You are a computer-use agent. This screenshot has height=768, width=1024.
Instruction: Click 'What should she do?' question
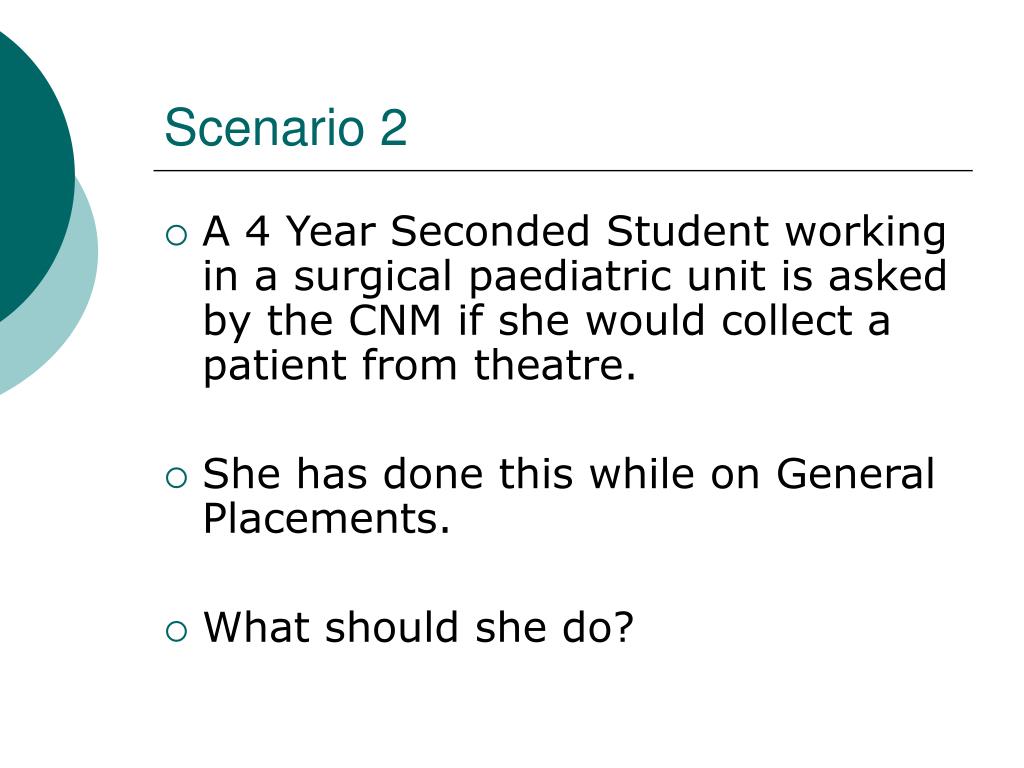click(419, 627)
